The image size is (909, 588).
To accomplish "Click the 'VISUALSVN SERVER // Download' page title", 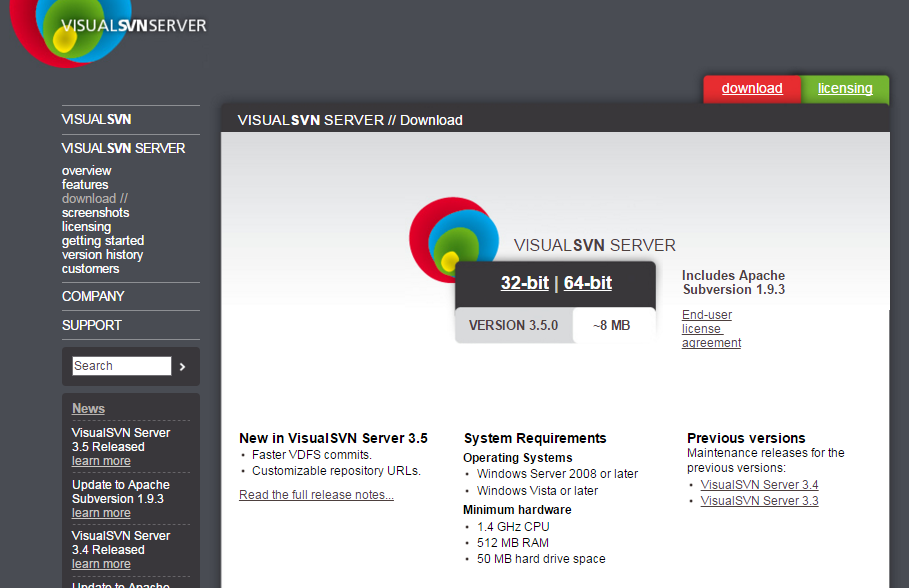I will click(350, 120).
